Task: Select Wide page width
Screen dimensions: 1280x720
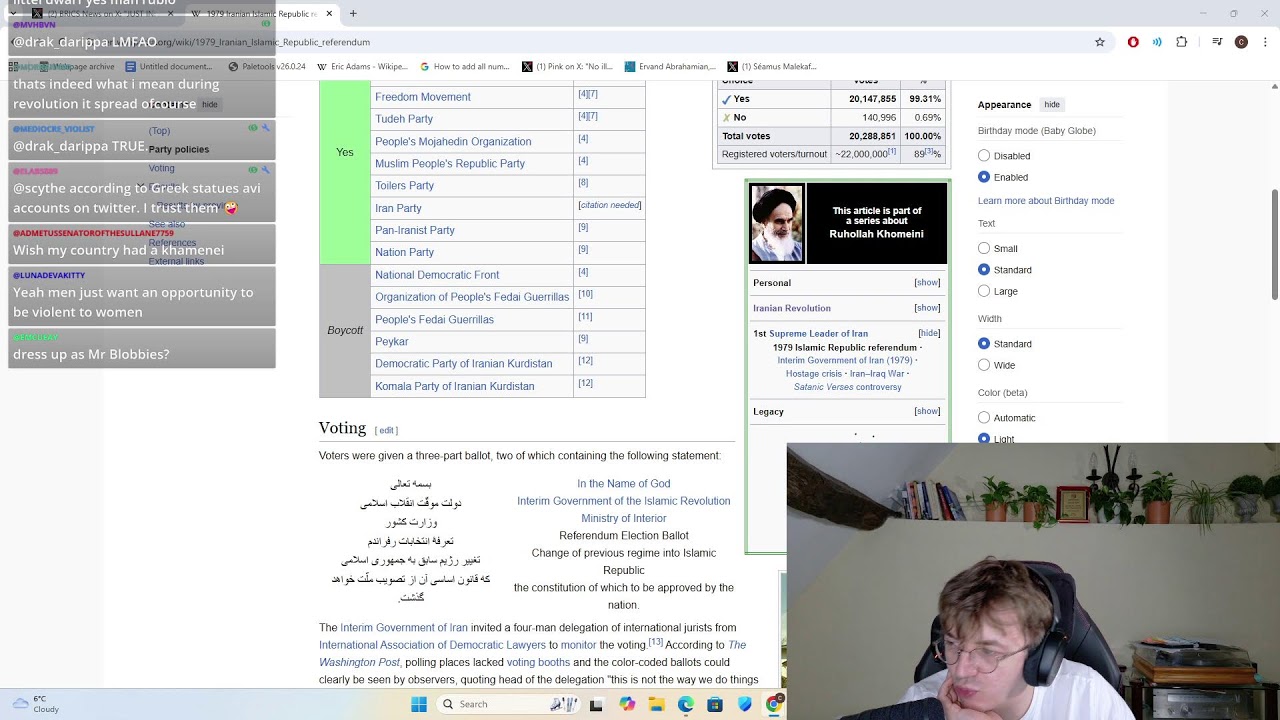Action: point(984,365)
